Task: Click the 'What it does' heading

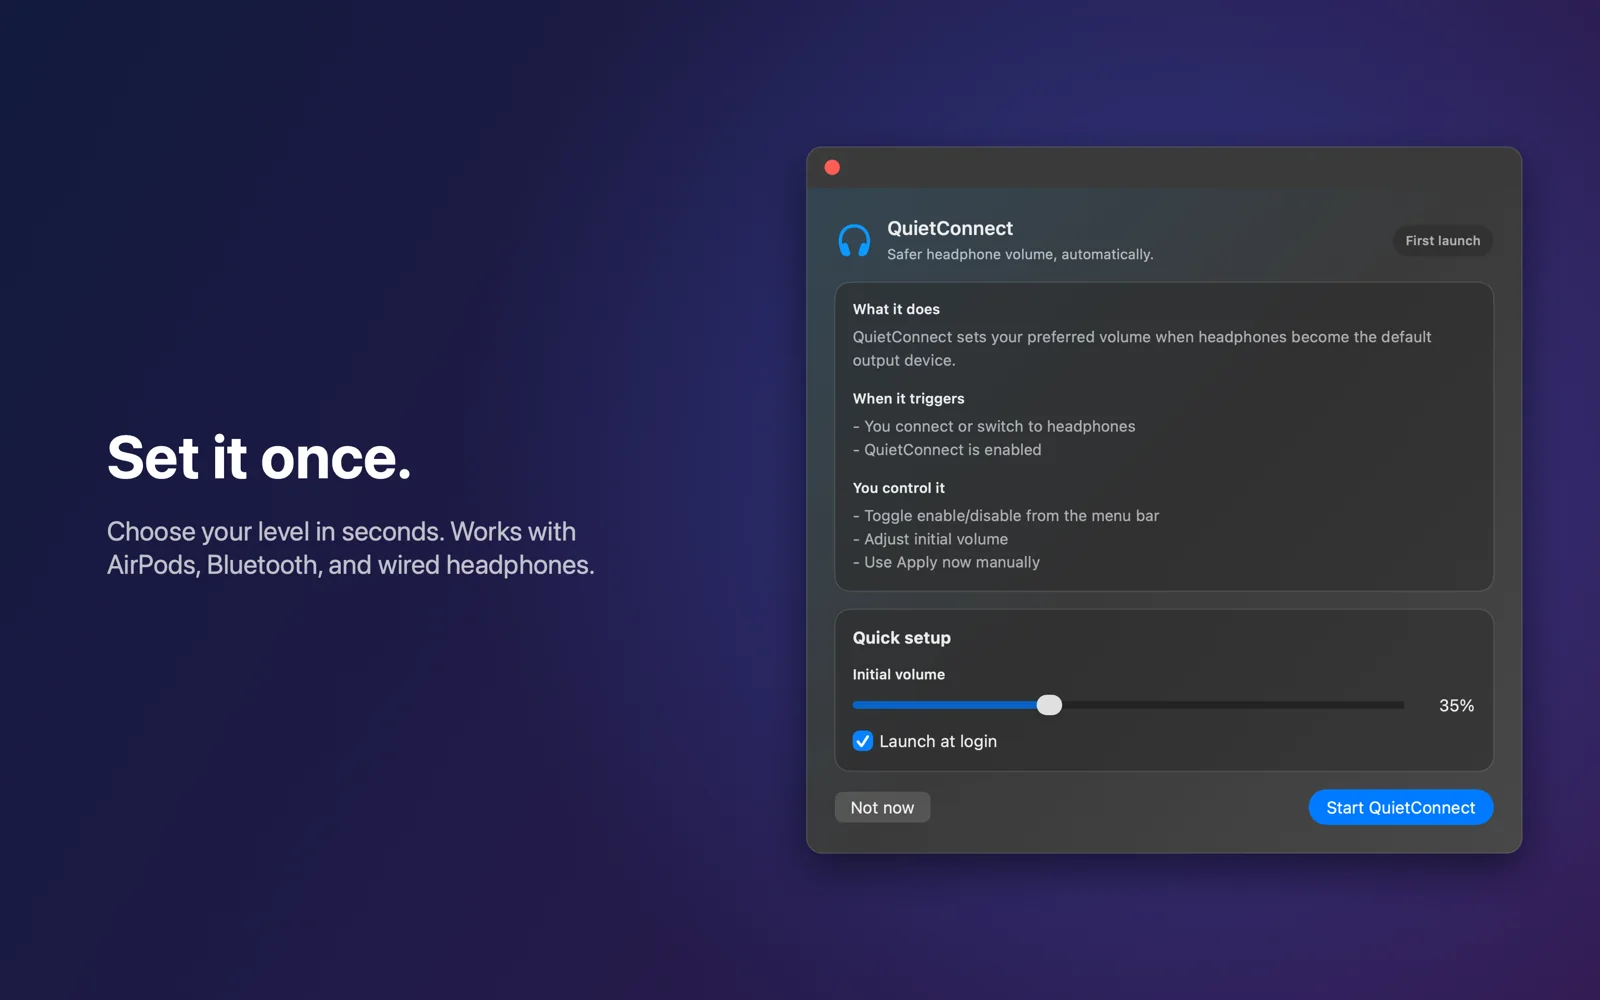Action: (896, 309)
